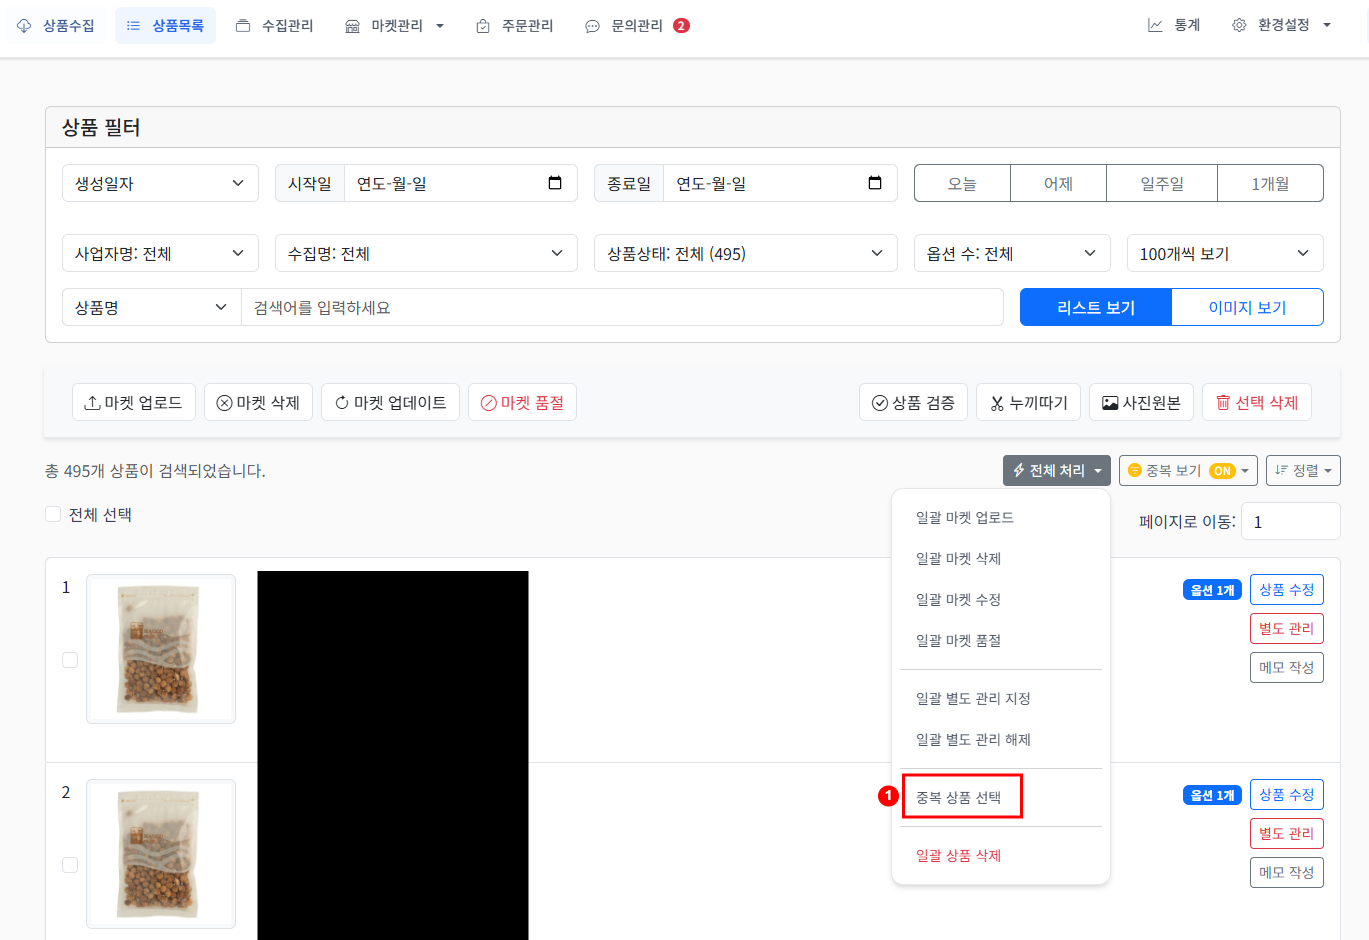
Task: Collapse the 전체 처리 dropdown button
Action: pos(1057,470)
